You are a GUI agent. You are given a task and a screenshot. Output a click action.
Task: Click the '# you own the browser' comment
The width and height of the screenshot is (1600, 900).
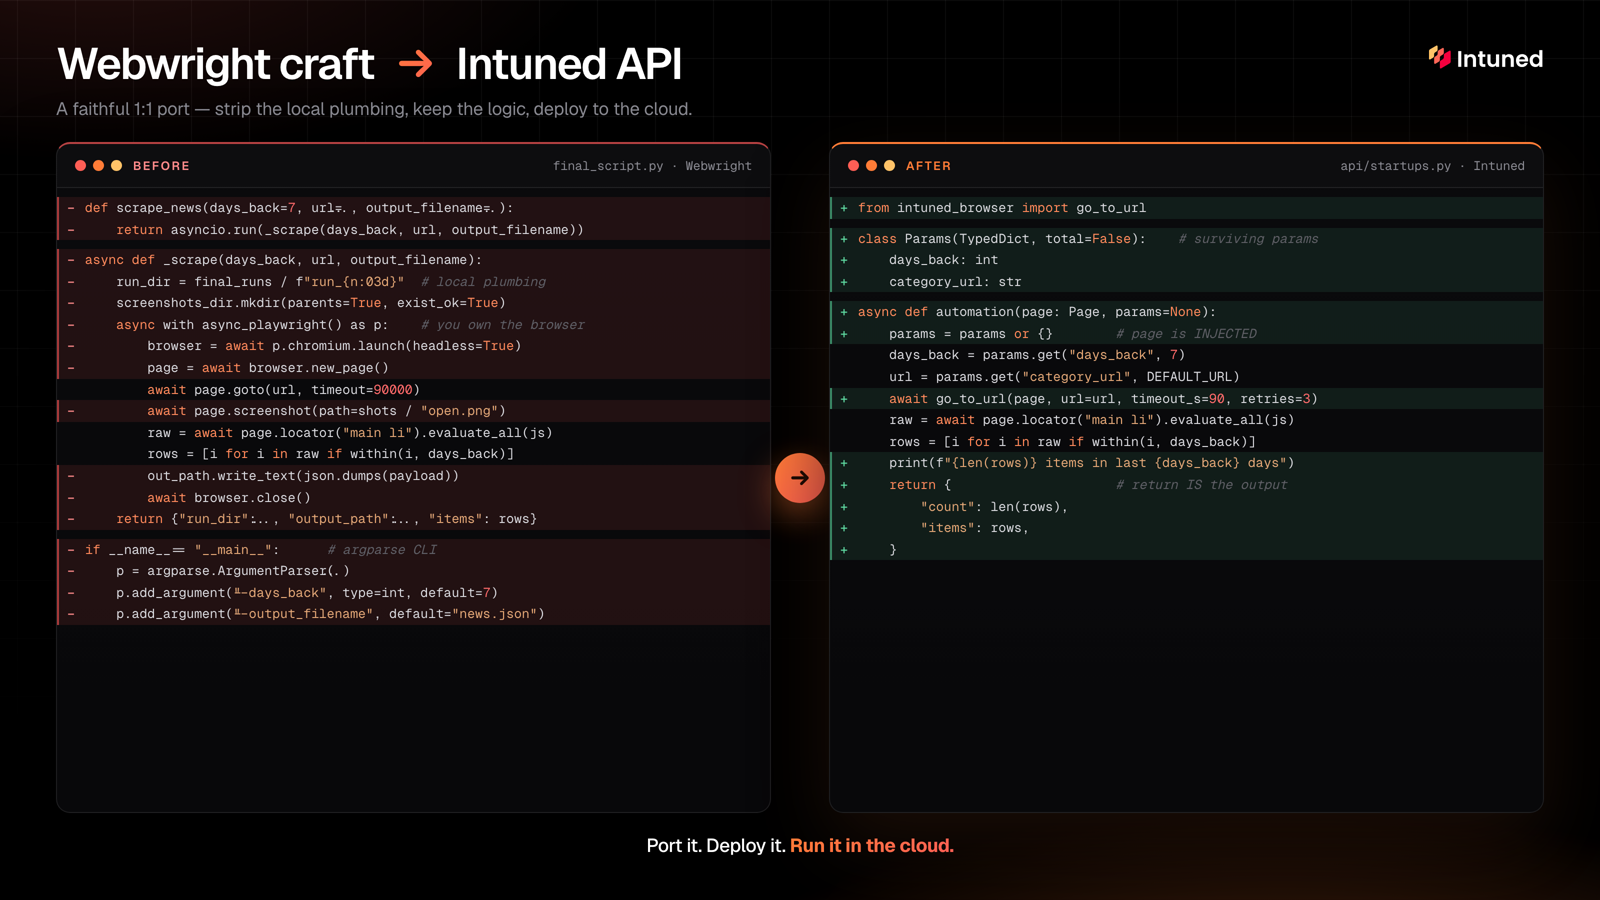[x=502, y=325]
